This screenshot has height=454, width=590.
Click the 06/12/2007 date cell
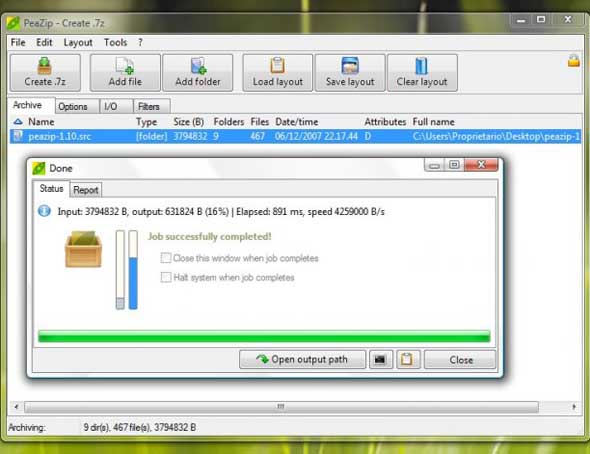316,136
